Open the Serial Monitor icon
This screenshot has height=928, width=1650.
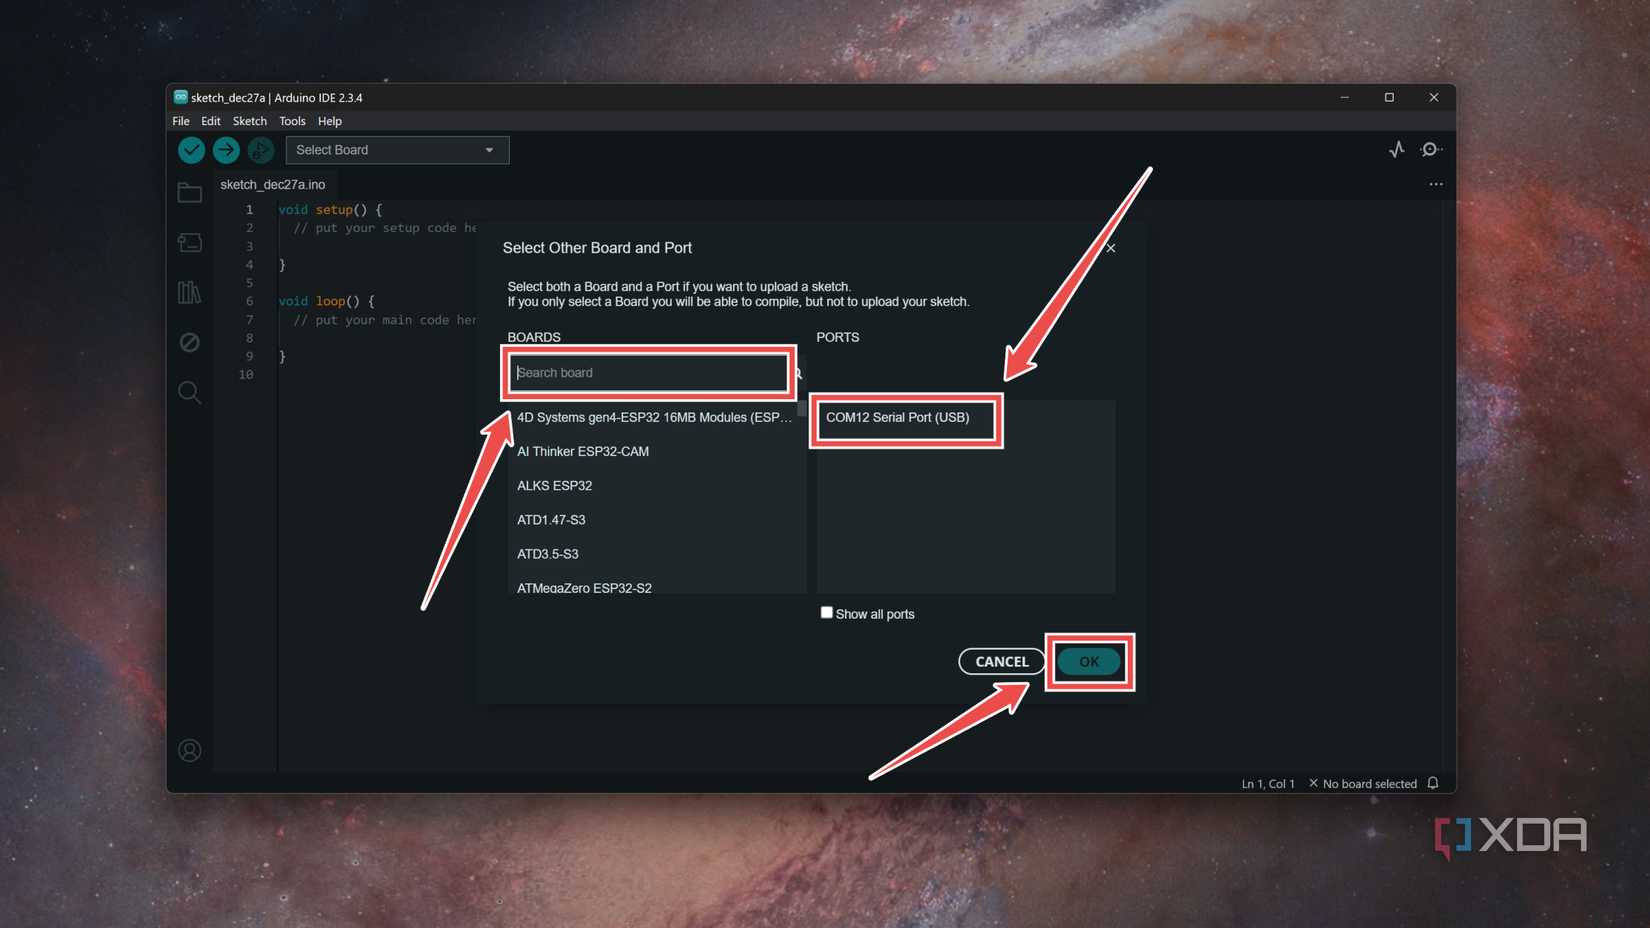(x=1431, y=149)
